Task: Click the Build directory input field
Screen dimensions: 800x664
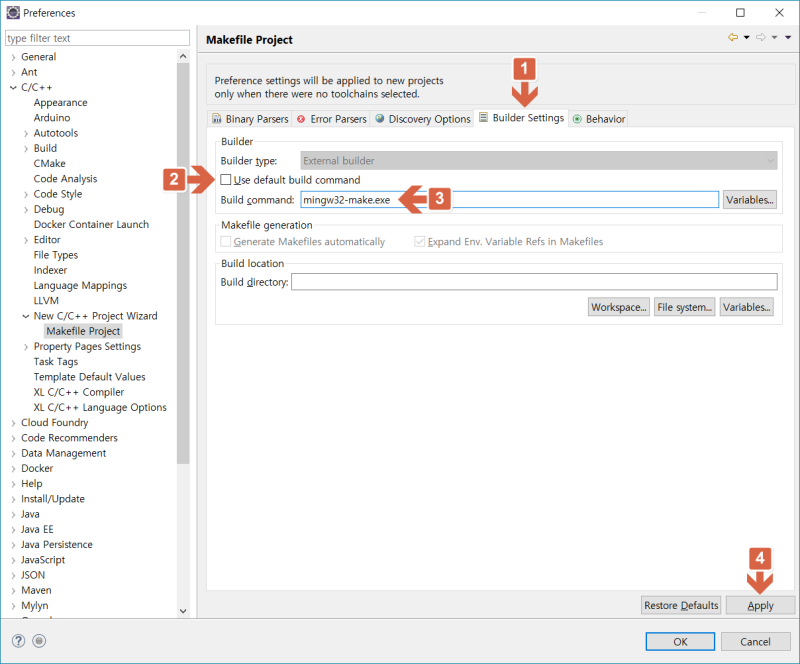Action: 534,282
